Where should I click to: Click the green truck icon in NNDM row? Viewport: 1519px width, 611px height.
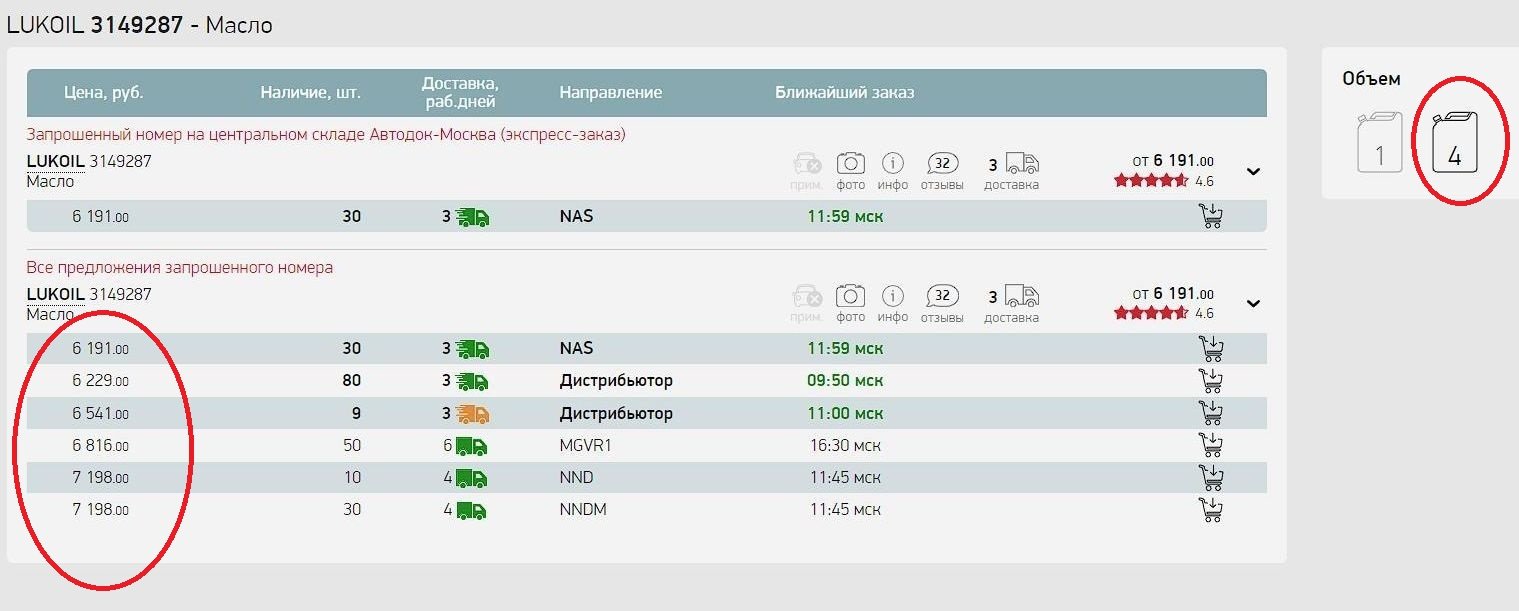pos(472,510)
